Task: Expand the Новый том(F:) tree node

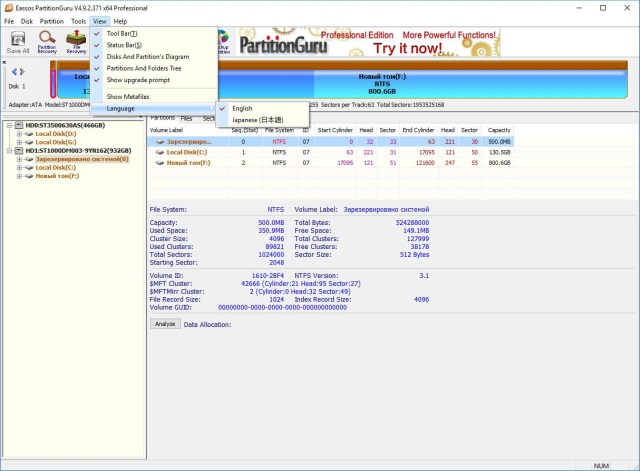Action: pyautogui.click(x=19, y=176)
